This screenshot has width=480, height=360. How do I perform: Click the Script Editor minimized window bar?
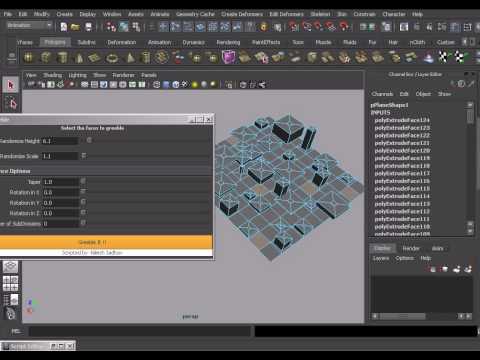pyautogui.click(x=38, y=346)
